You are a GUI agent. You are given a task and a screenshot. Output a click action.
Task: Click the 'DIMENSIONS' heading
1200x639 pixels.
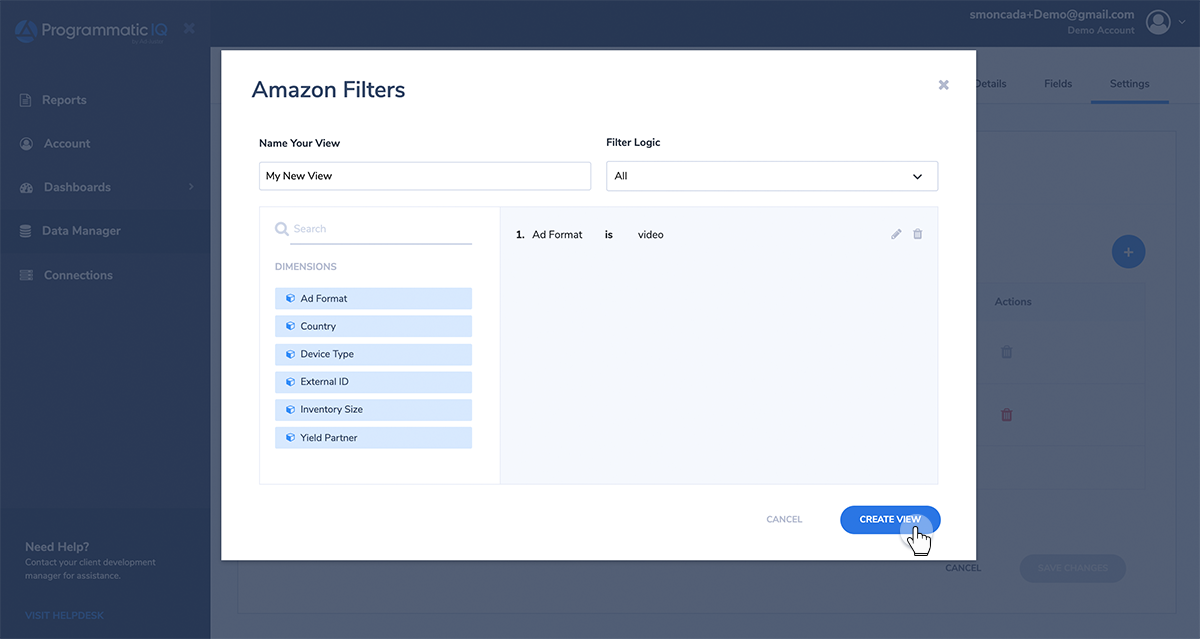[306, 267]
